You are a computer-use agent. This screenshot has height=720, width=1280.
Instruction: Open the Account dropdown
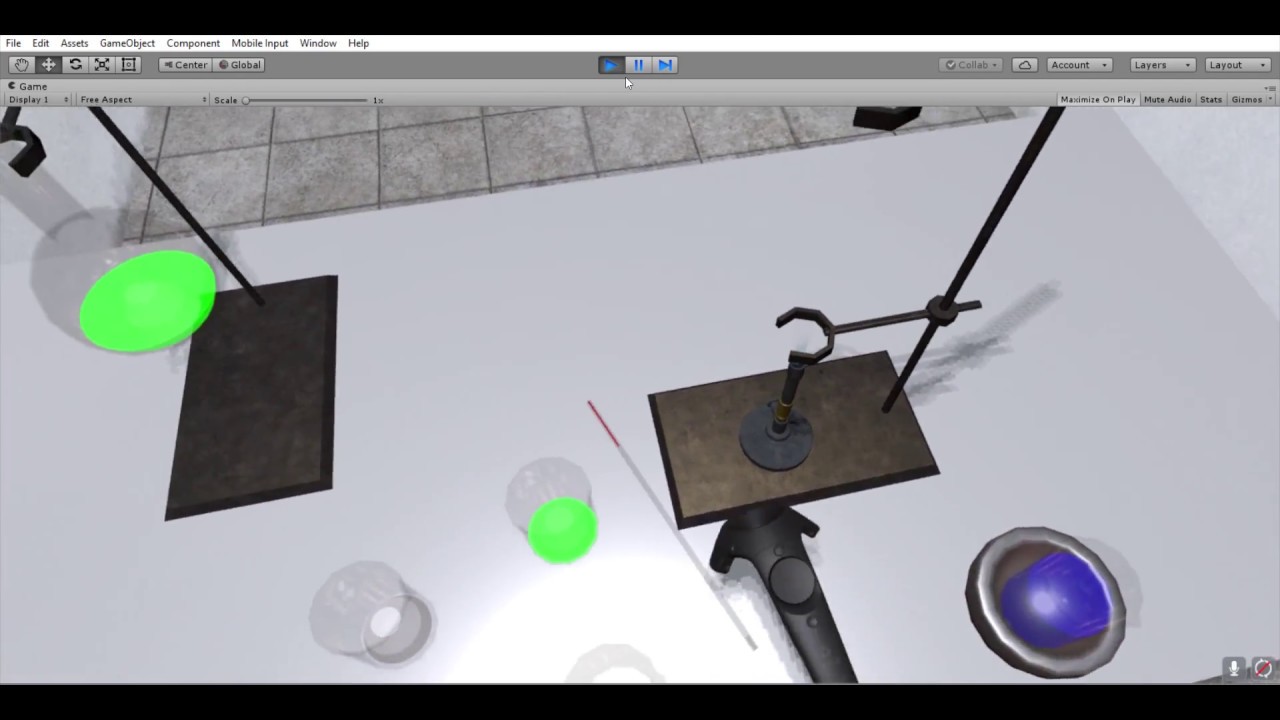coord(1079,65)
